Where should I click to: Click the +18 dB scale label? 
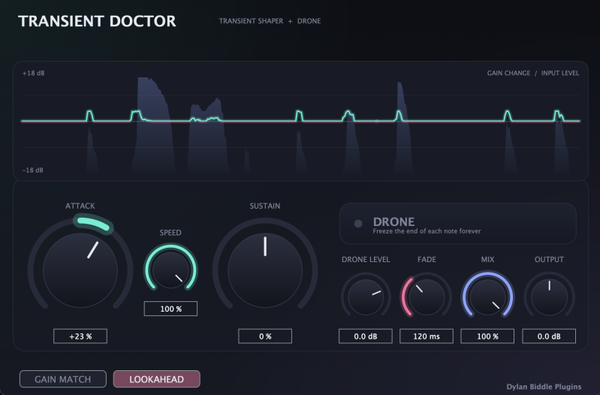(x=33, y=73)
